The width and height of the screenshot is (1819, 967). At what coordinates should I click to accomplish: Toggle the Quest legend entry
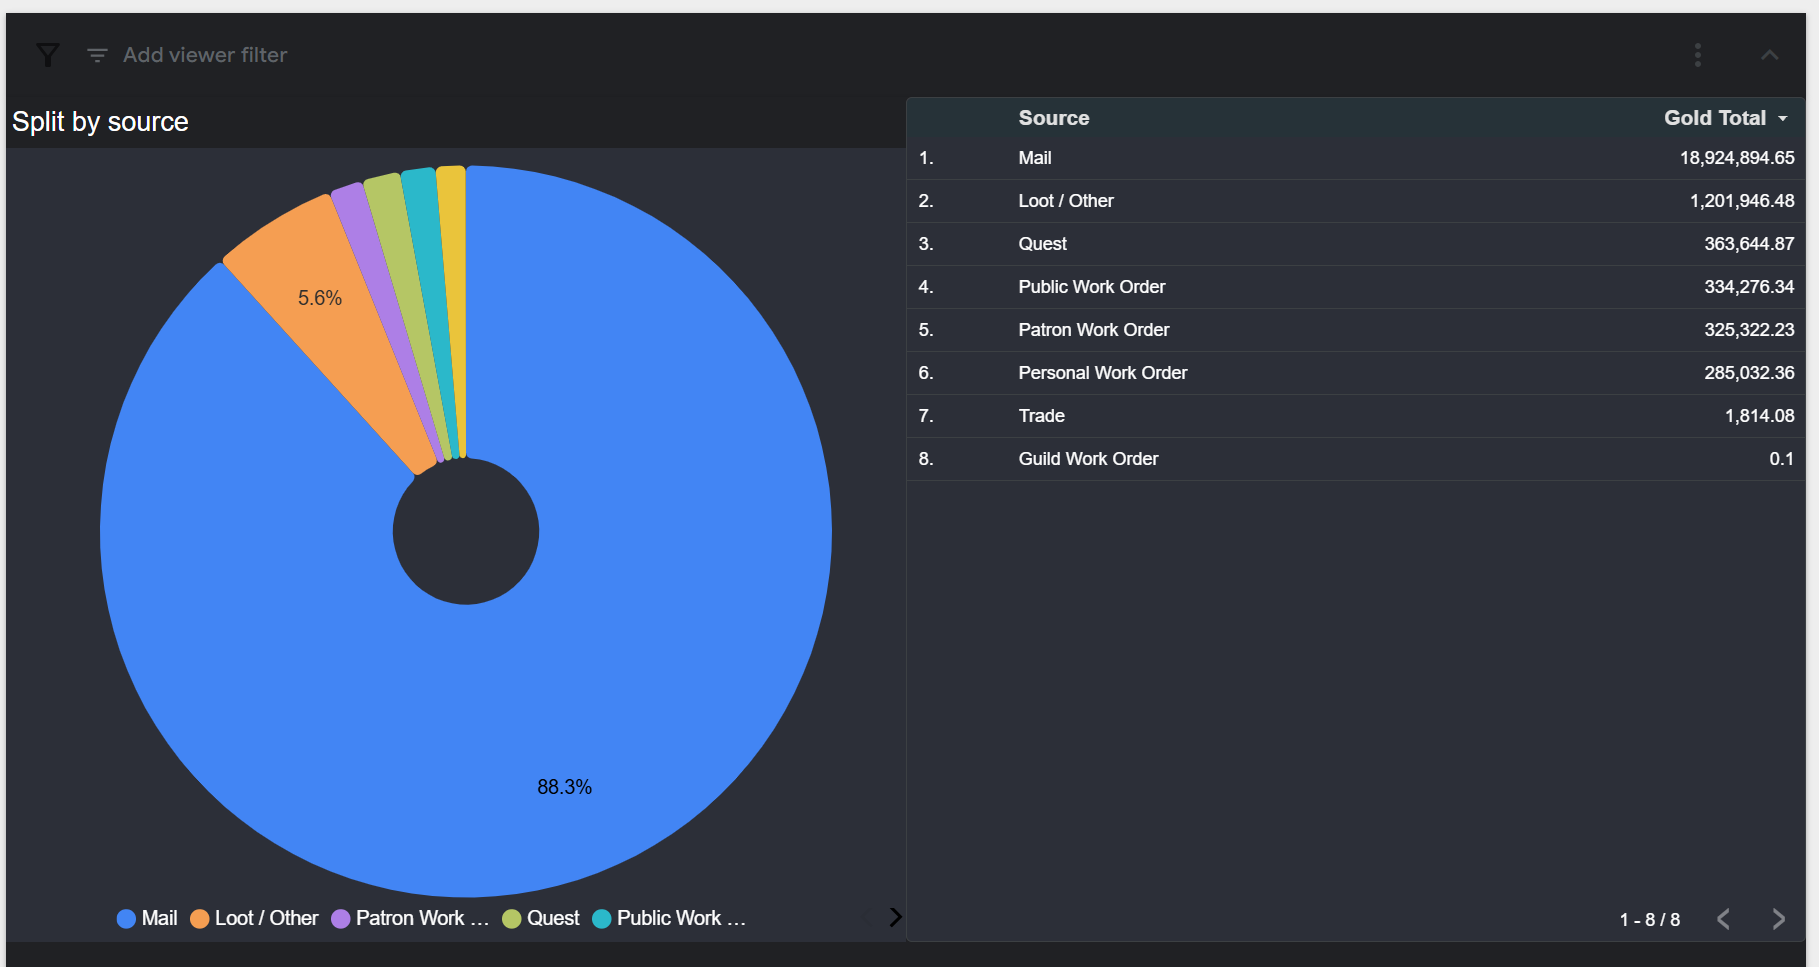(541, 918)
